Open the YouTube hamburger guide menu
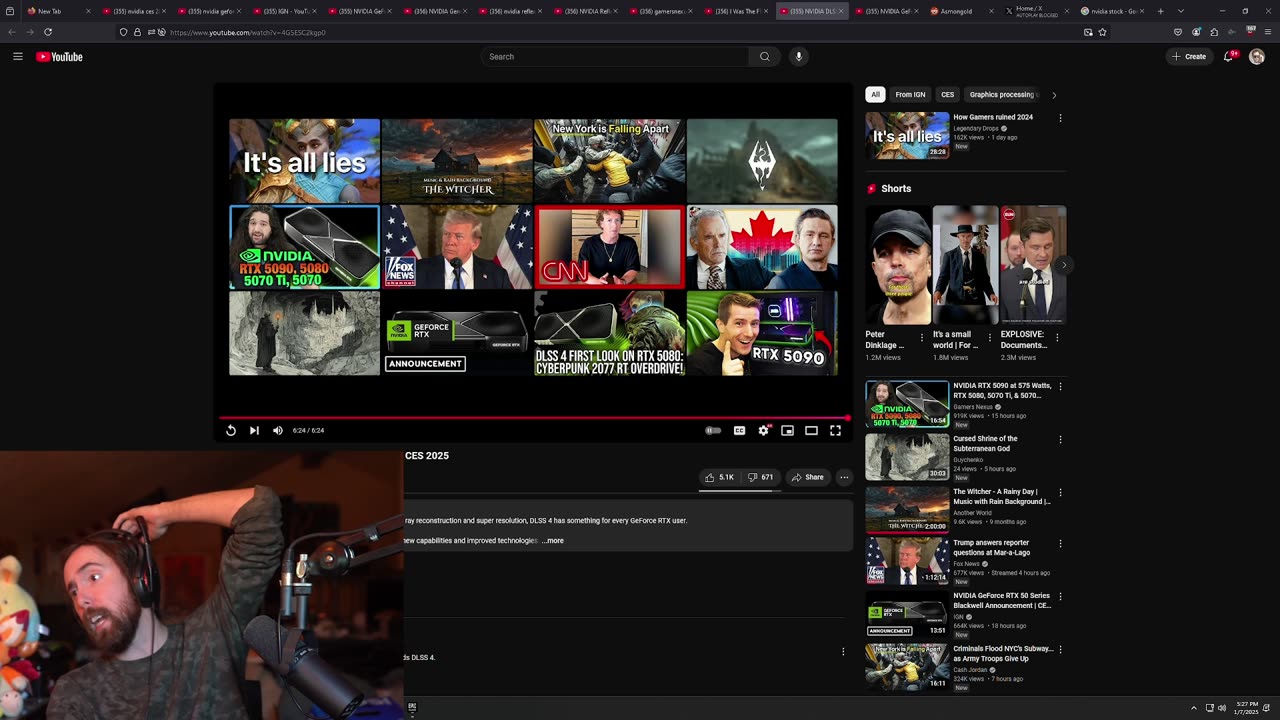This screenshot has height=720, width=1280. [x=18, y=57]
